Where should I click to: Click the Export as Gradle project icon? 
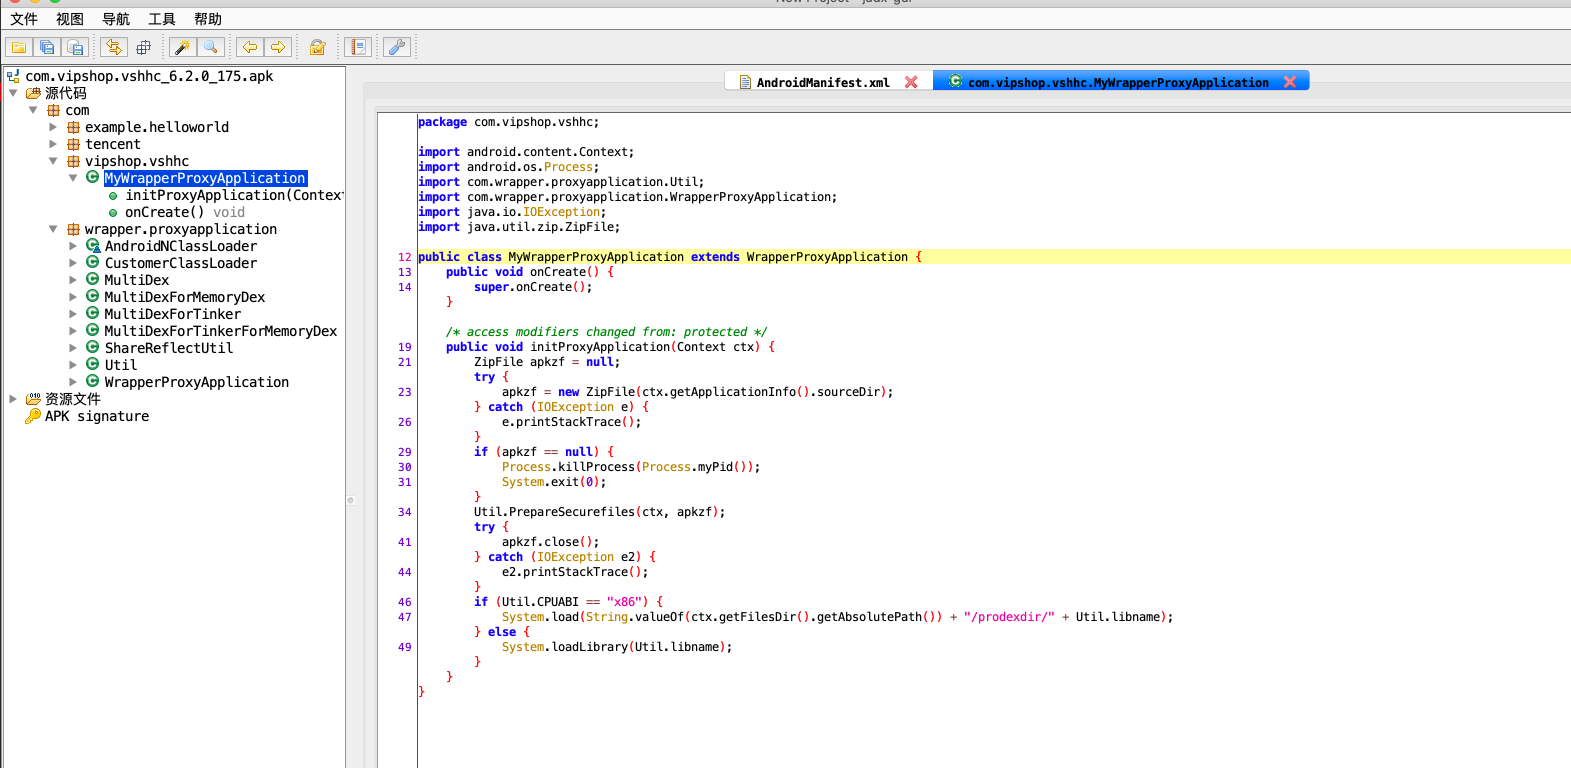point(75,47)
